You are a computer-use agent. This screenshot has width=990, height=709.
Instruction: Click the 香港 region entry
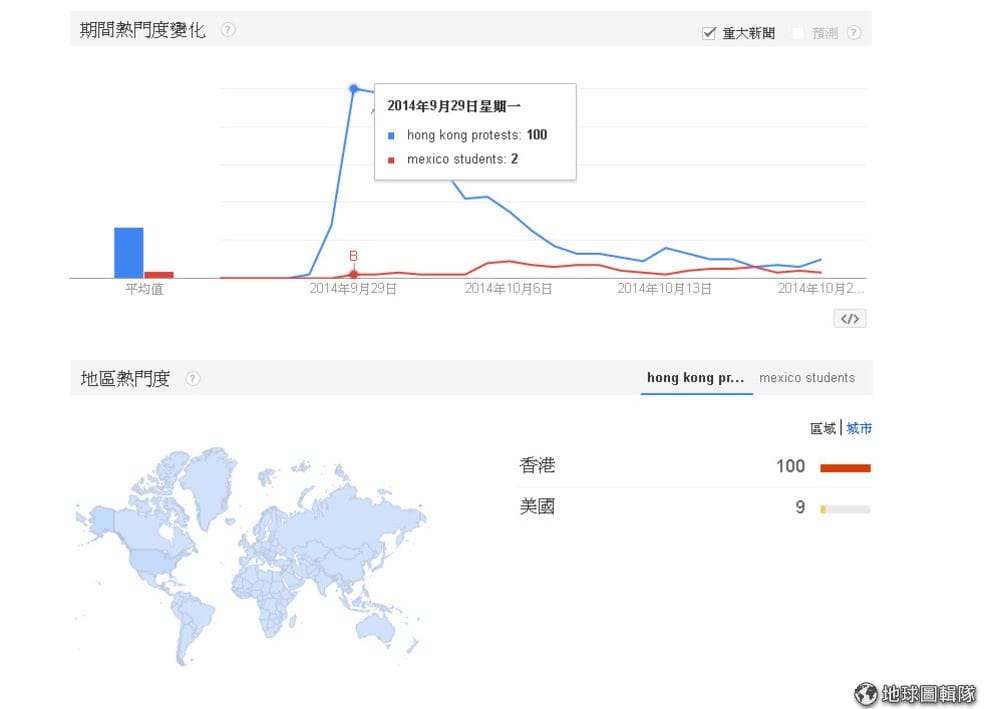point(537,466)
